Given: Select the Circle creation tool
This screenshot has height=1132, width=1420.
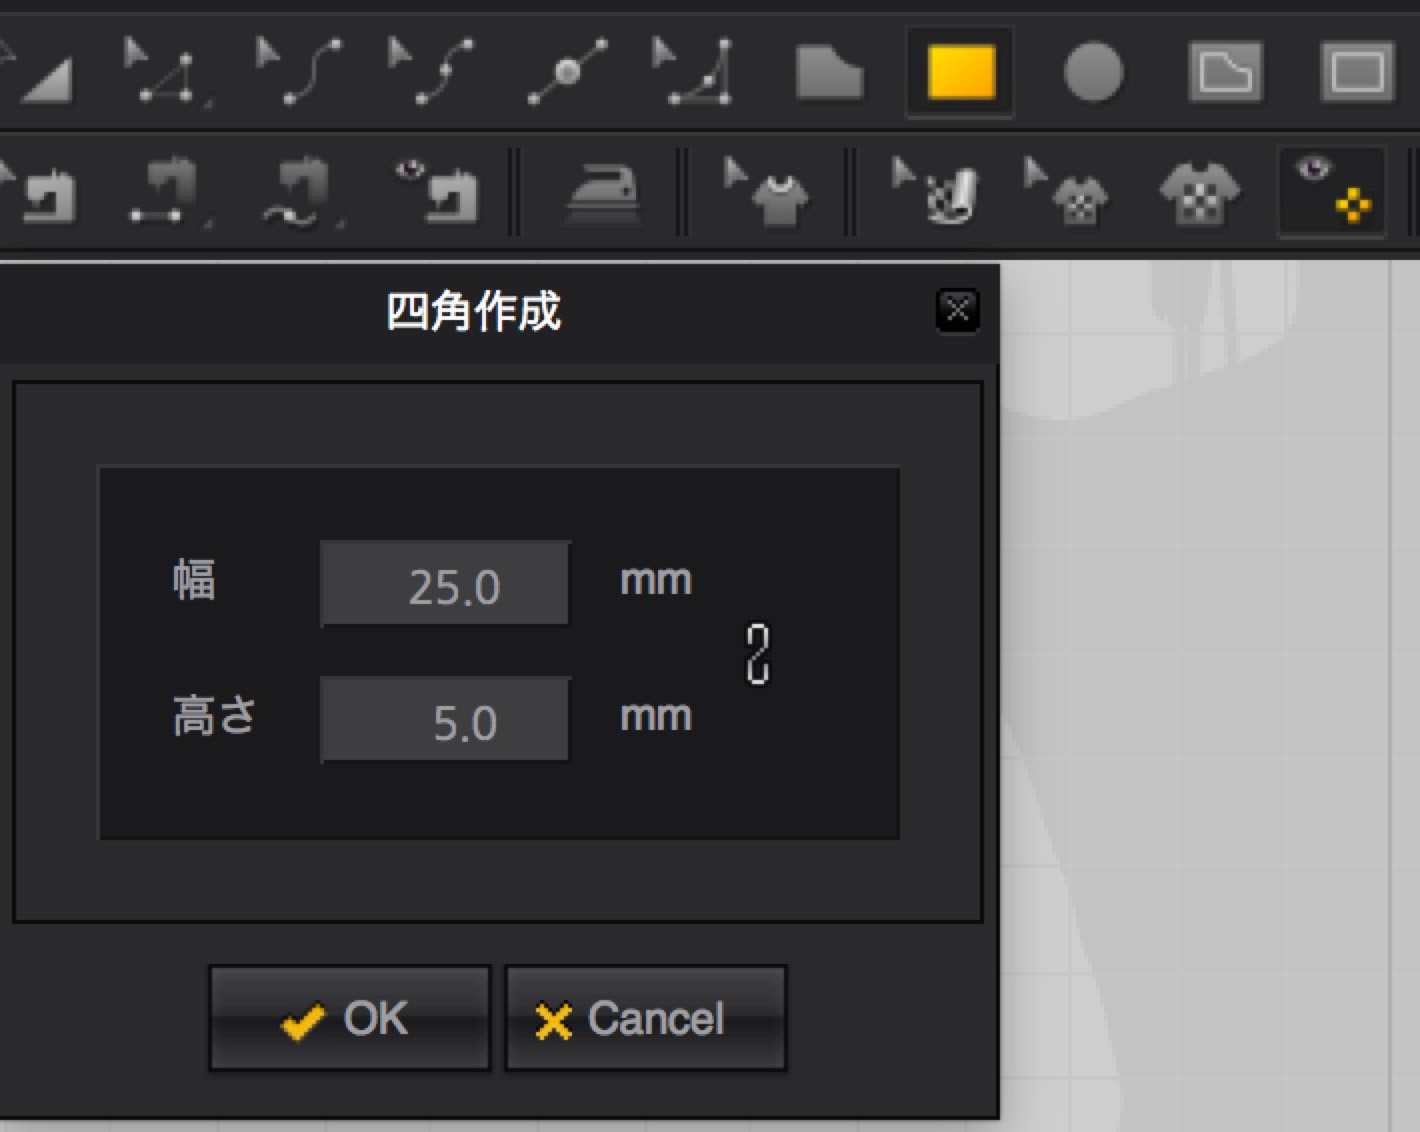Looking at the screenshot, I should tap(1092, 72).
